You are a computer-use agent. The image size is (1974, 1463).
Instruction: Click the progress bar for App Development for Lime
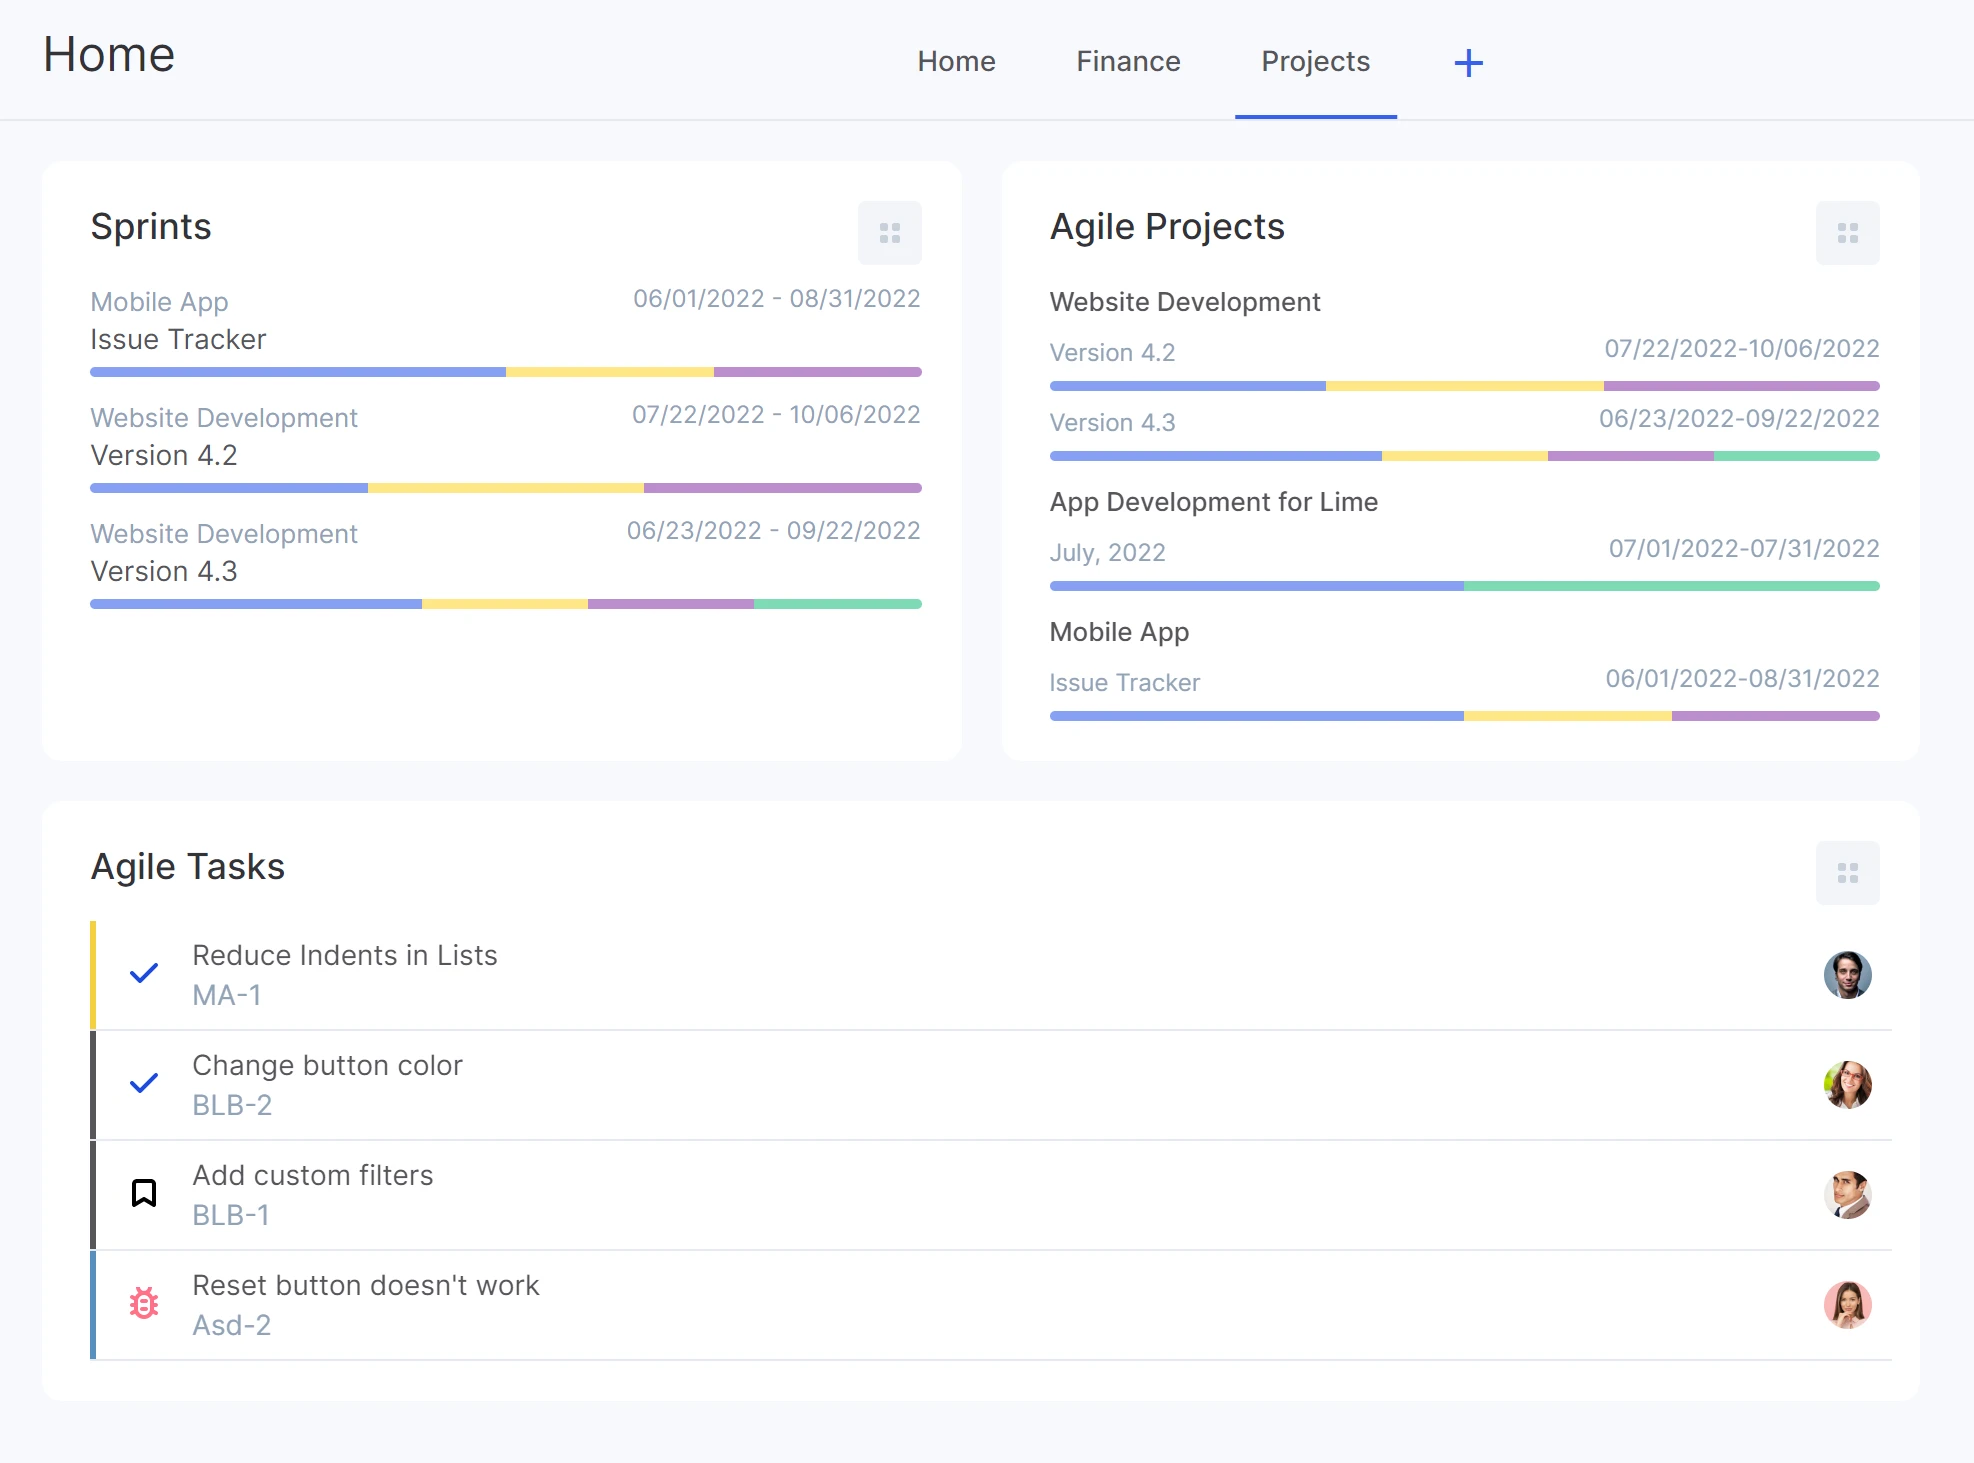coord(1463,585)
